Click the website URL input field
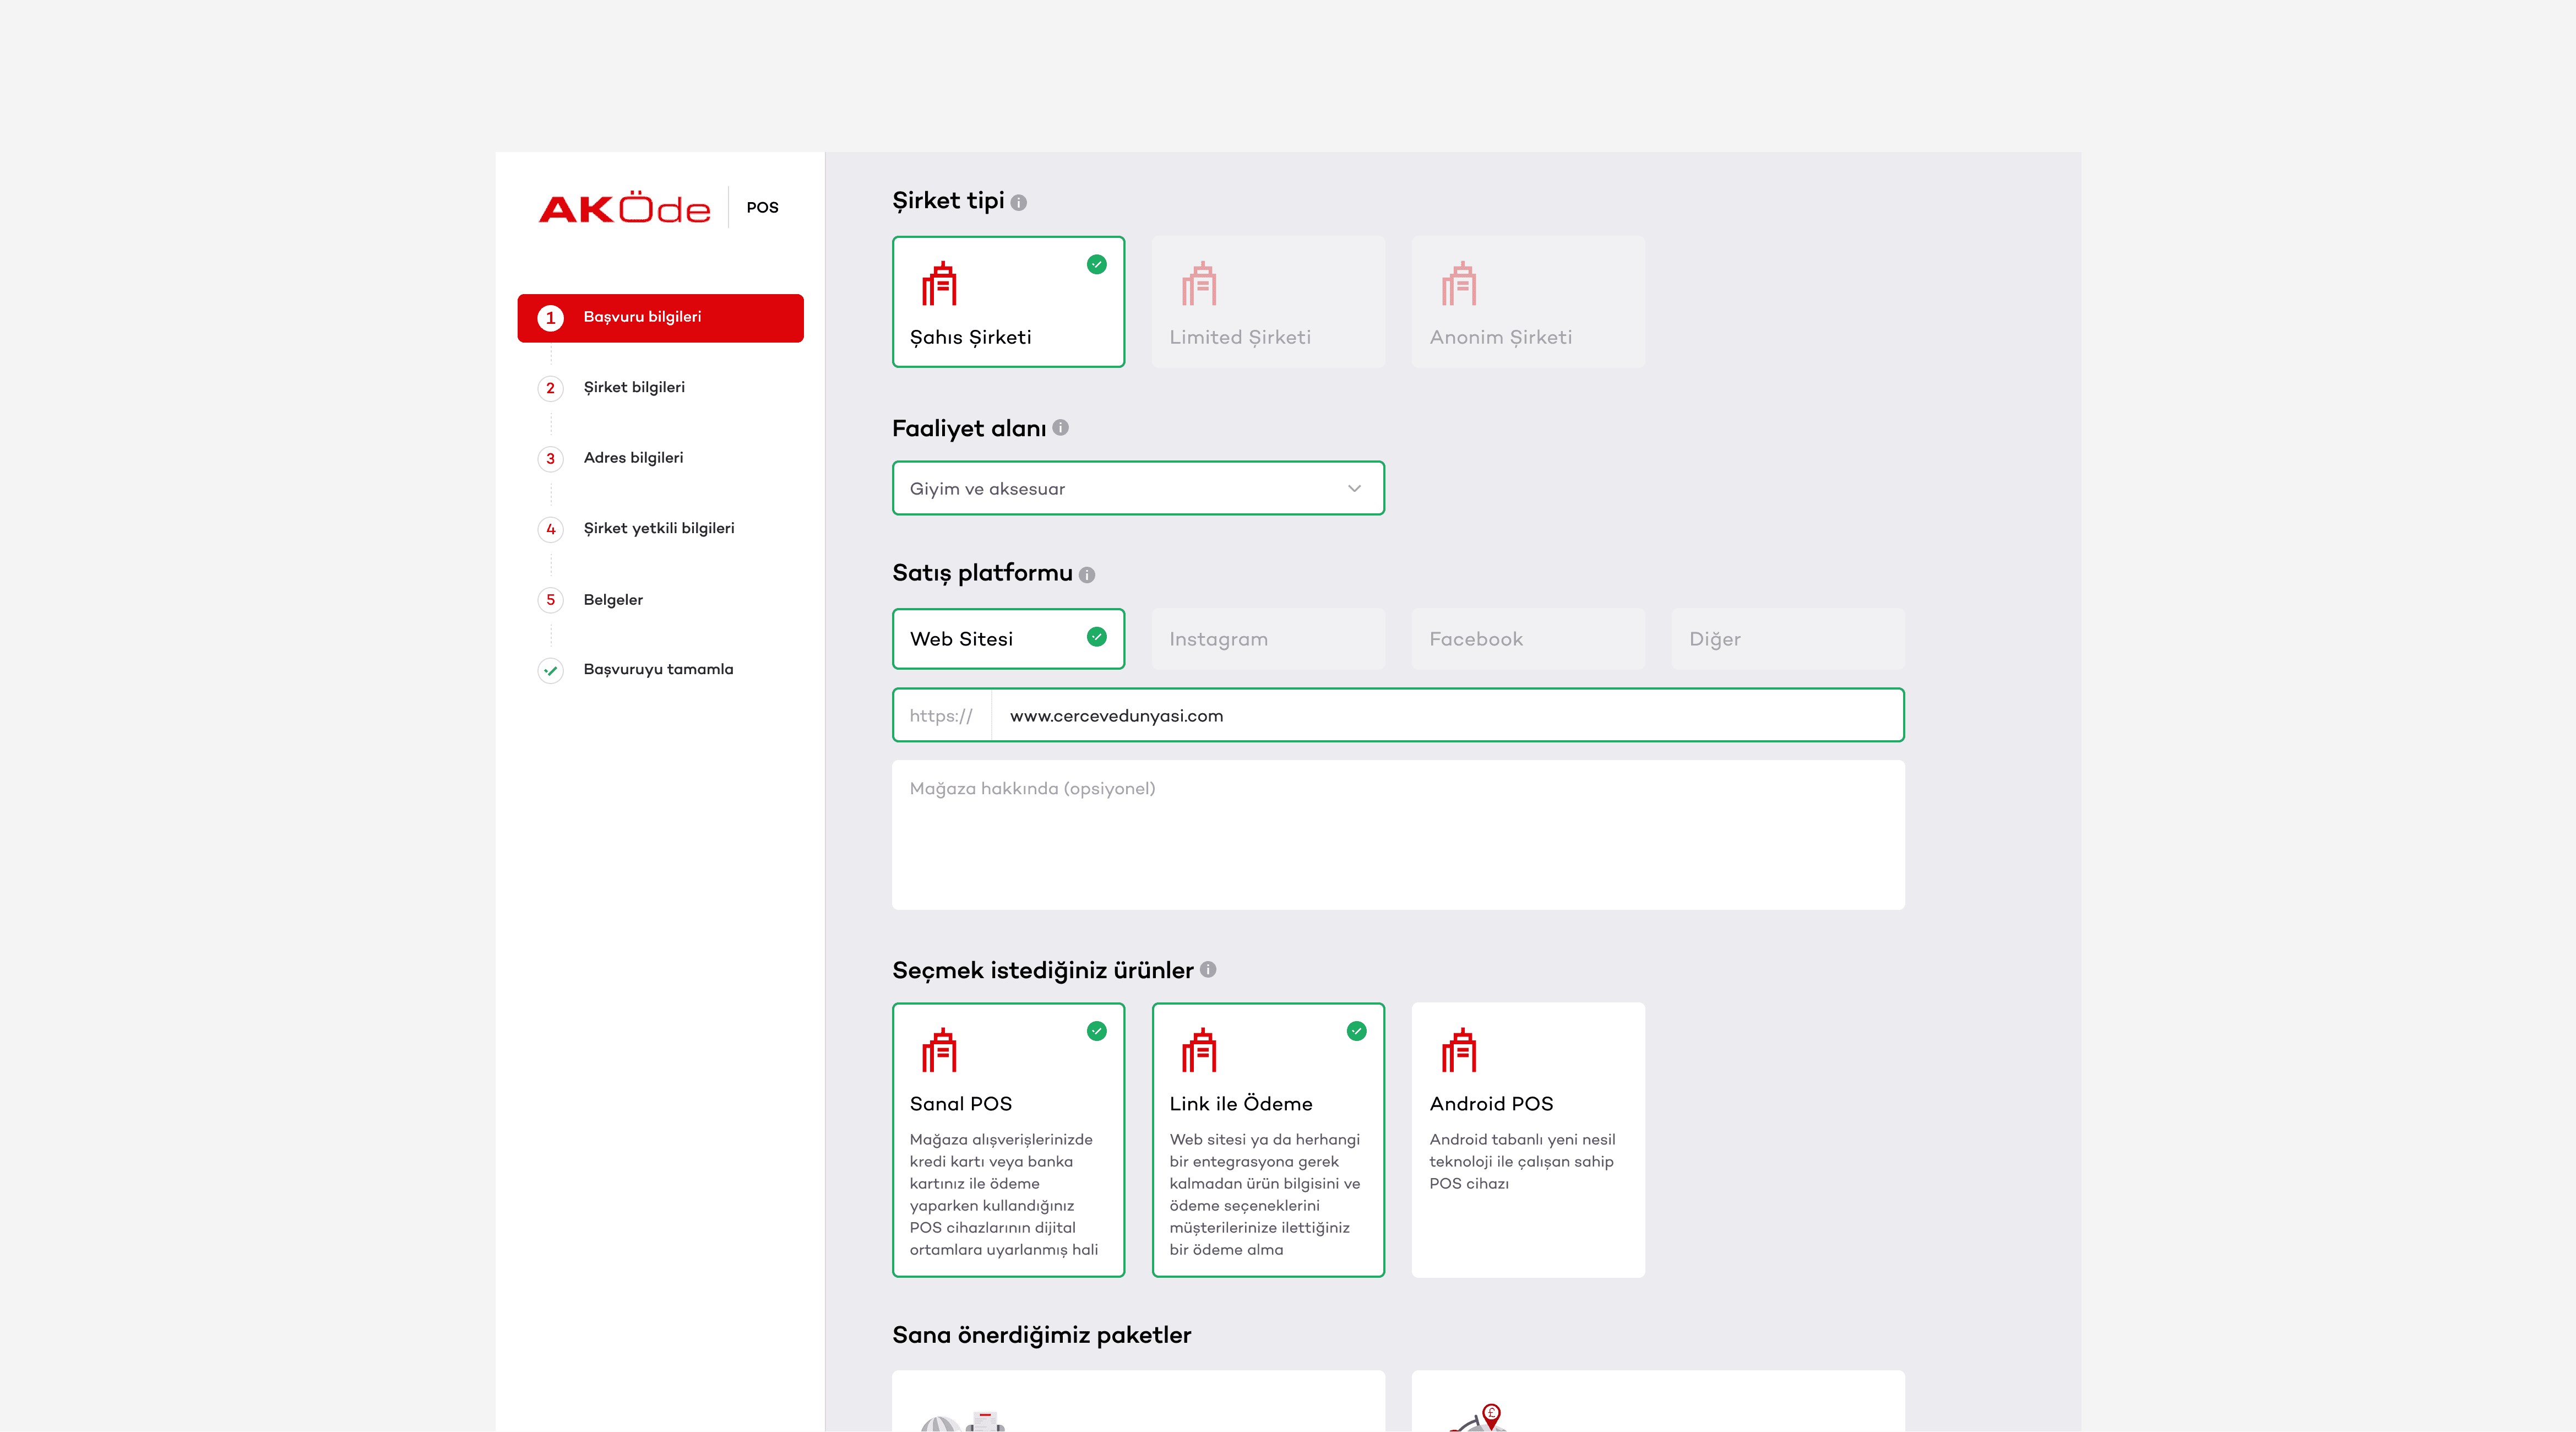 click(1445, 716)
